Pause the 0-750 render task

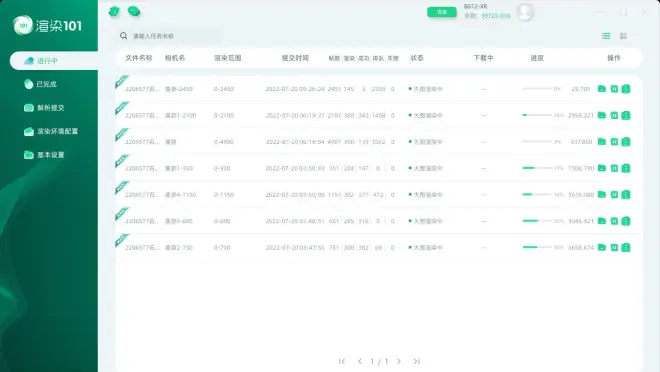(614, 247)
